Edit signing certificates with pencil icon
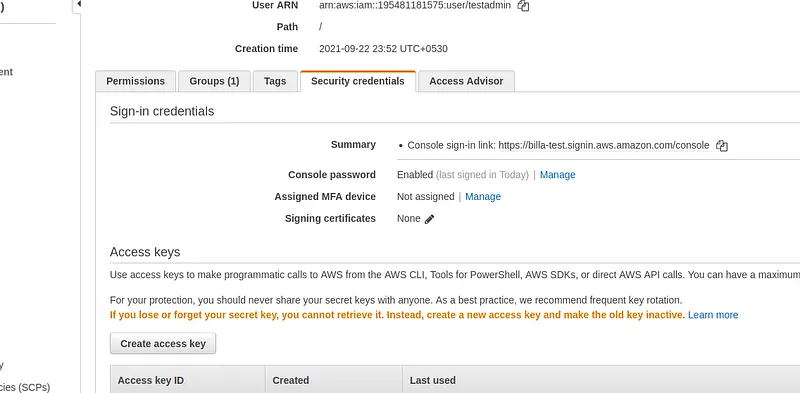The image size is (800, 393). pyautogui.click(x=430, y=219)
